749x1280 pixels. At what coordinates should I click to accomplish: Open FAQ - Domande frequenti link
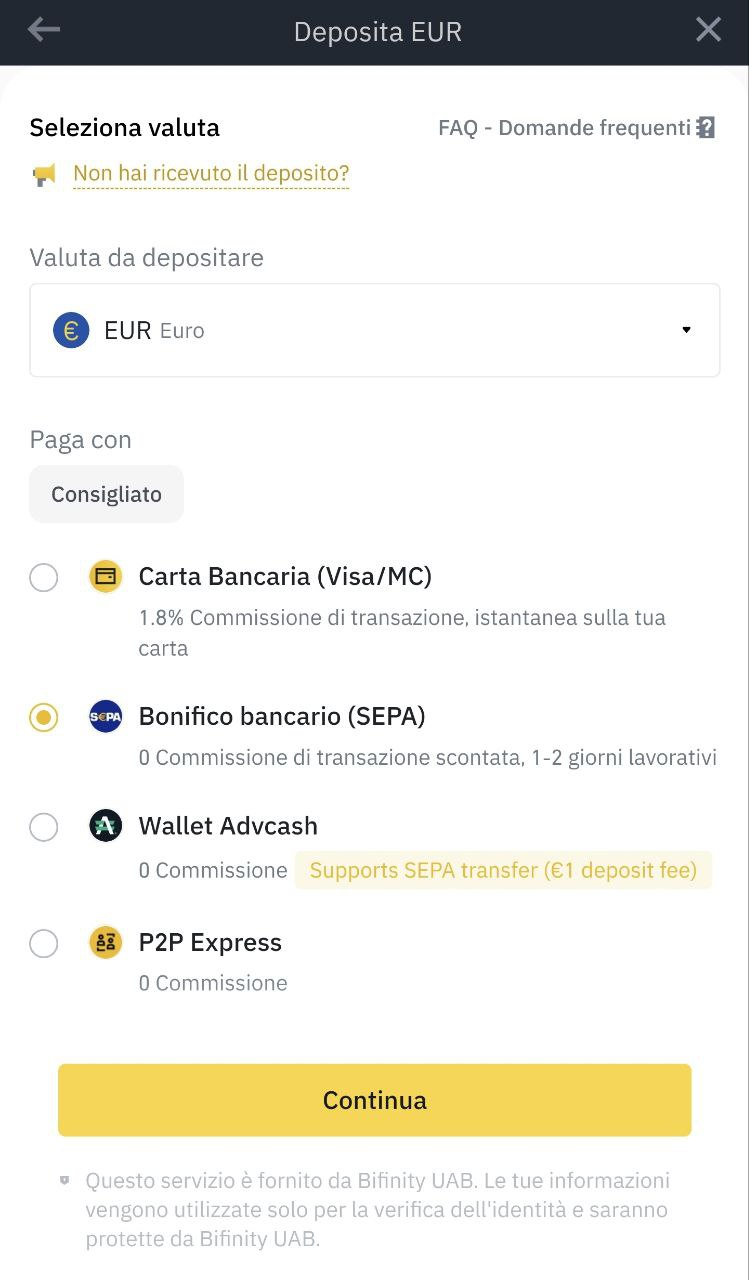pos(564,128)
